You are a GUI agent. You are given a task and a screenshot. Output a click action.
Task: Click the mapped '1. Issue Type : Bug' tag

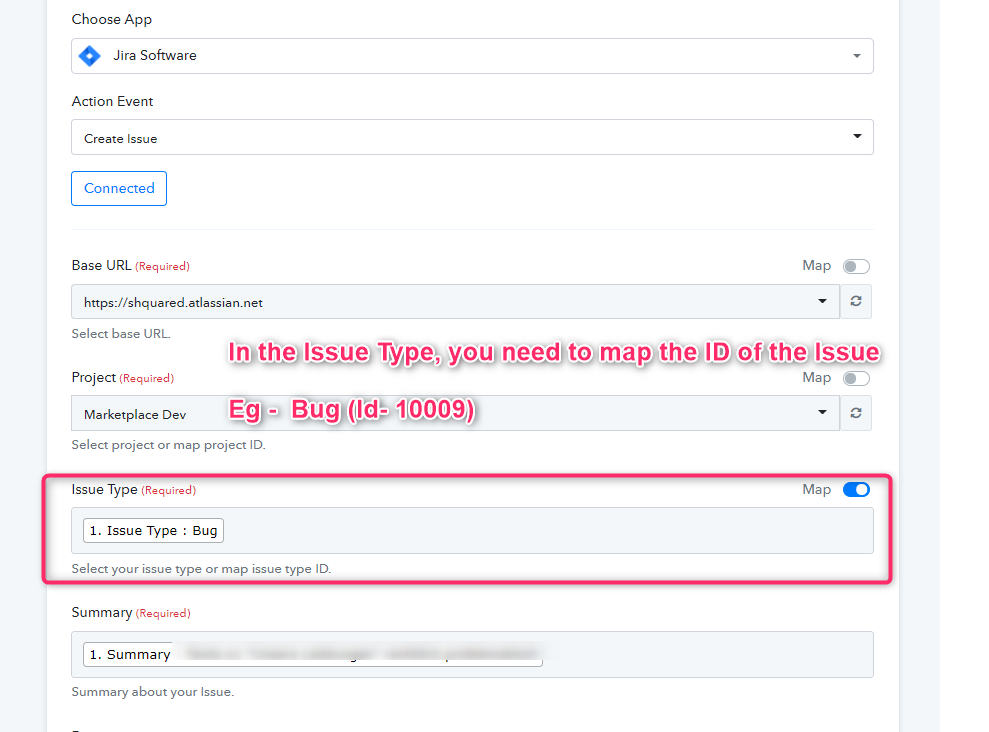(x=153, y=531)
